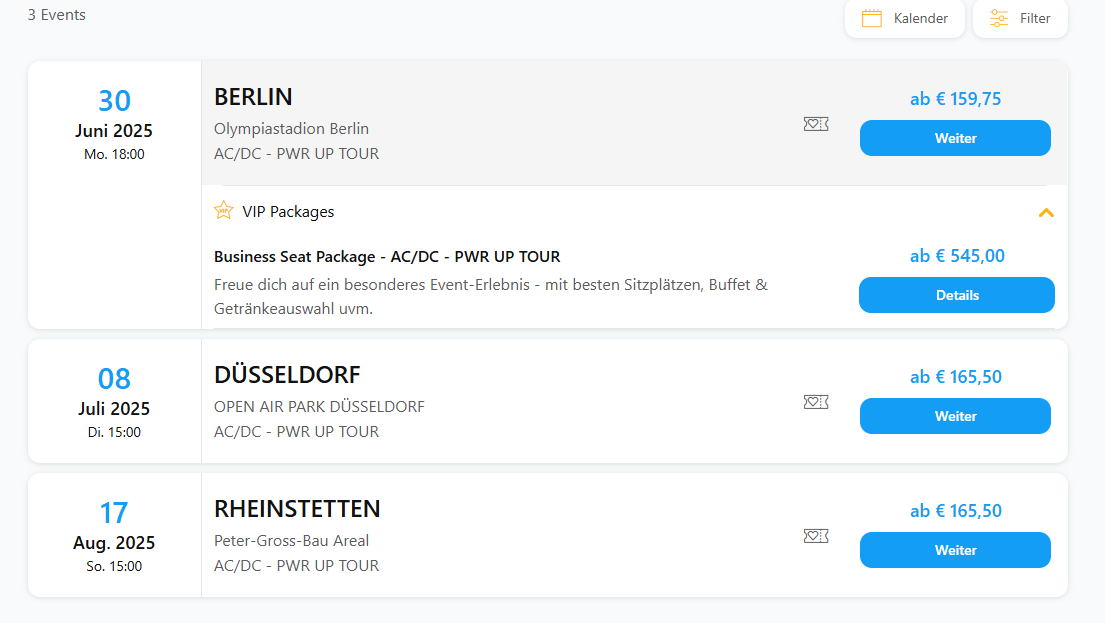Click the filter sliders icon

click(998, 18)
